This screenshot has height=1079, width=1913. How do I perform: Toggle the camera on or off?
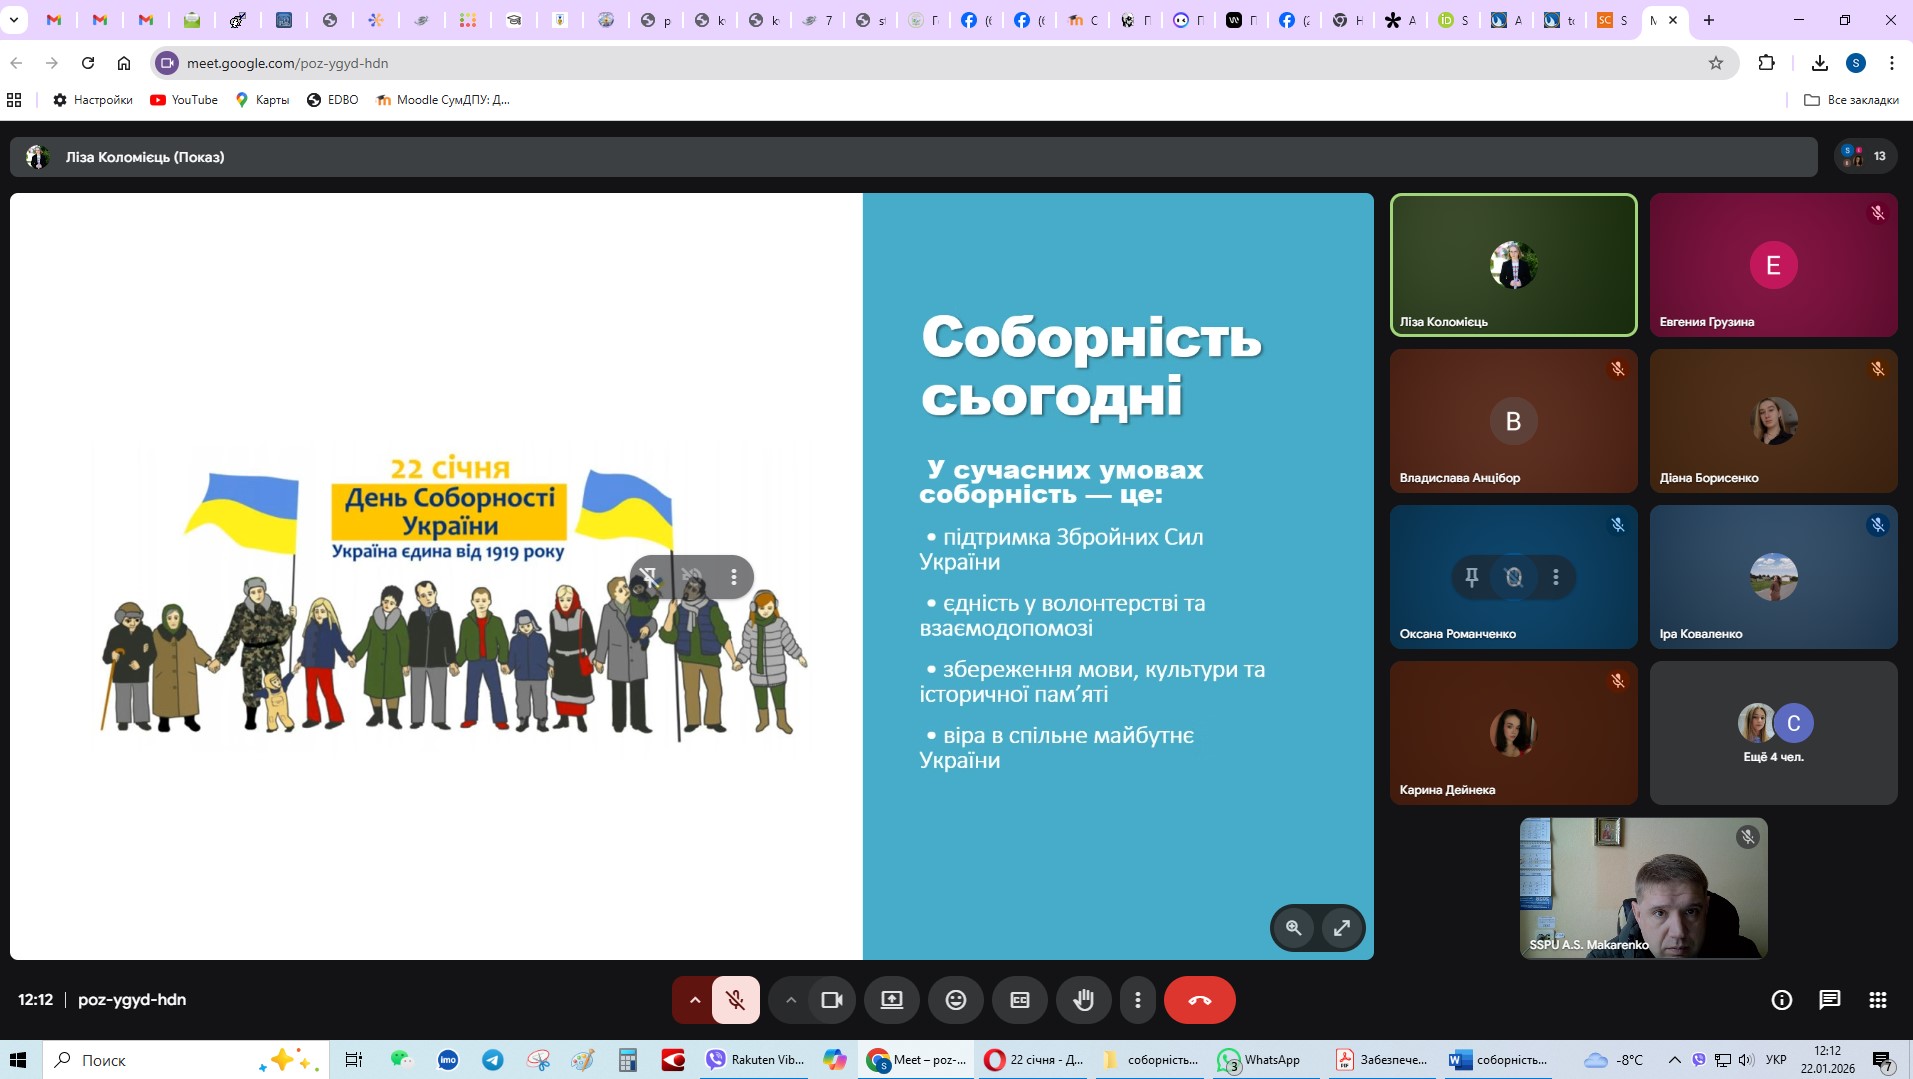tap(831, 1000)
